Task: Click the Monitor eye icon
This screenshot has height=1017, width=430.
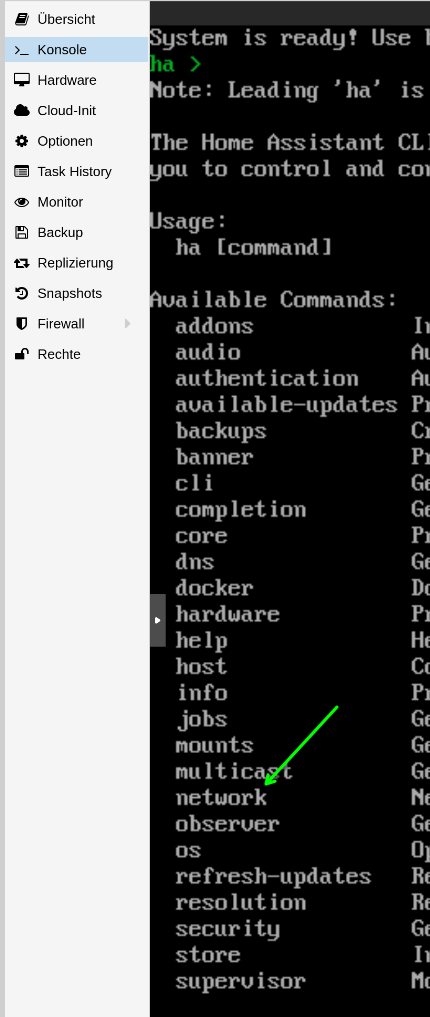Action: [x=21, y=202]
